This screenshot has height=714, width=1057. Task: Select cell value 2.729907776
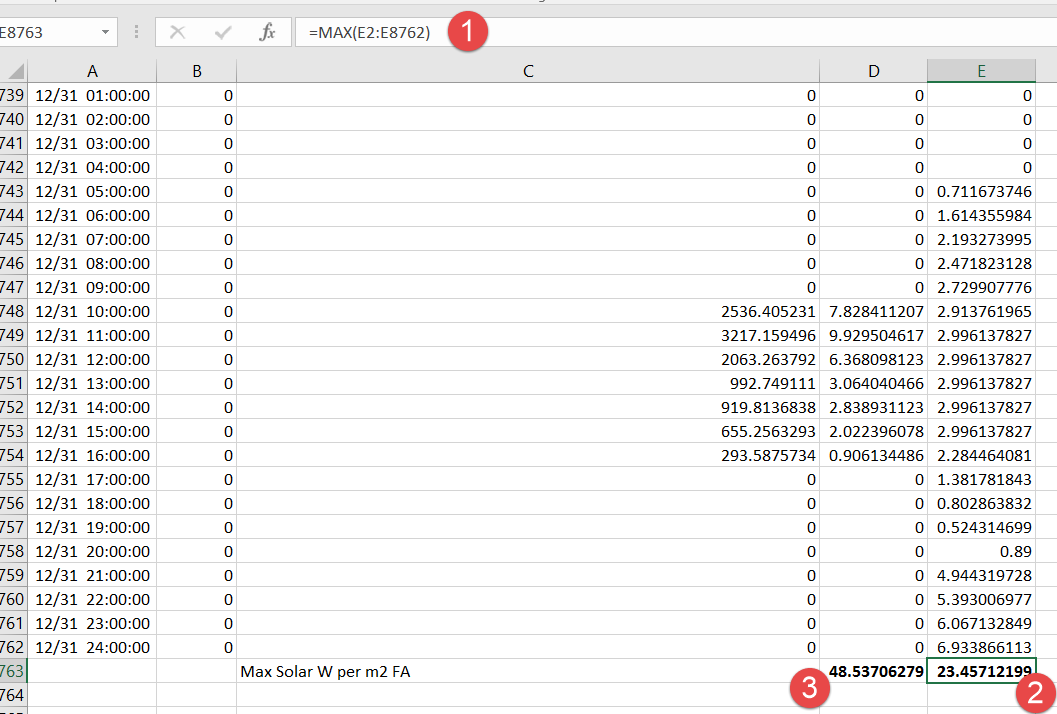click(984, 288)
